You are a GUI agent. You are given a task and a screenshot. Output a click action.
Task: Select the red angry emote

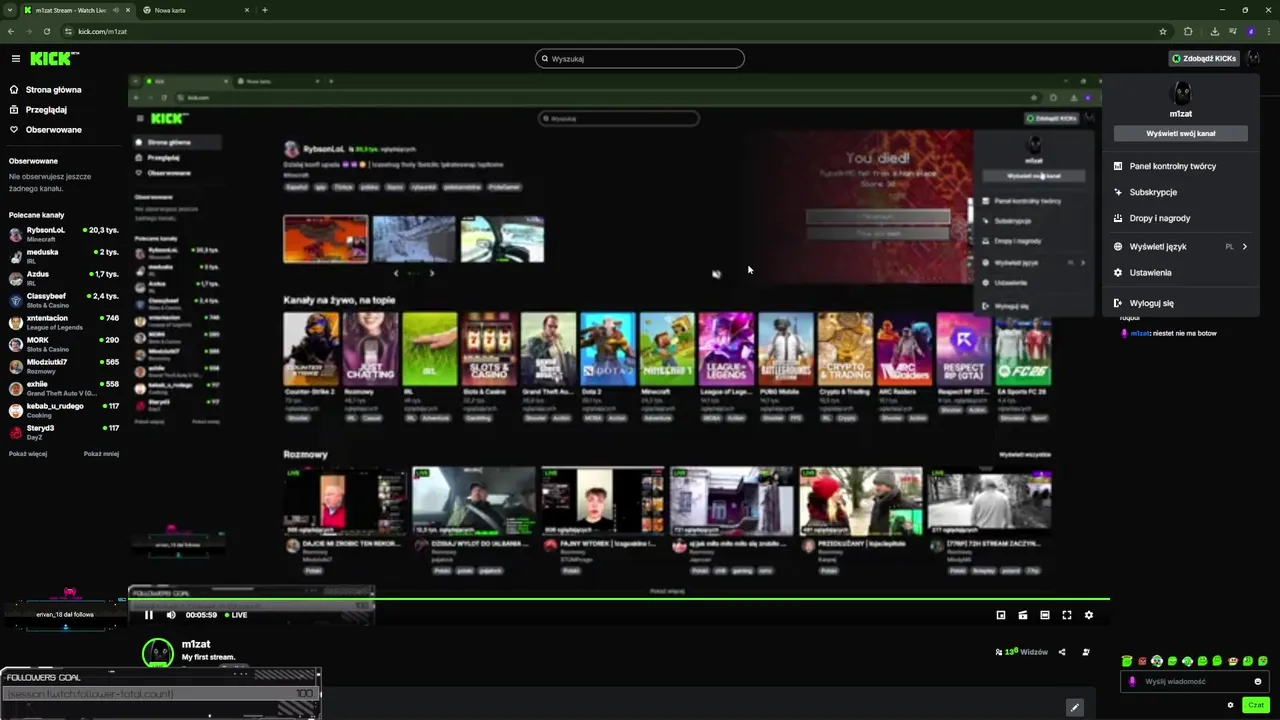(1143, 661)
